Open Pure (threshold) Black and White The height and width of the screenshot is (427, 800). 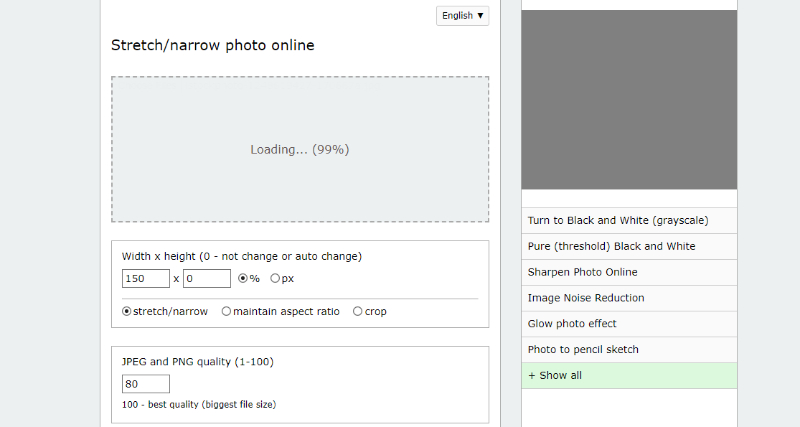[629, 246]
